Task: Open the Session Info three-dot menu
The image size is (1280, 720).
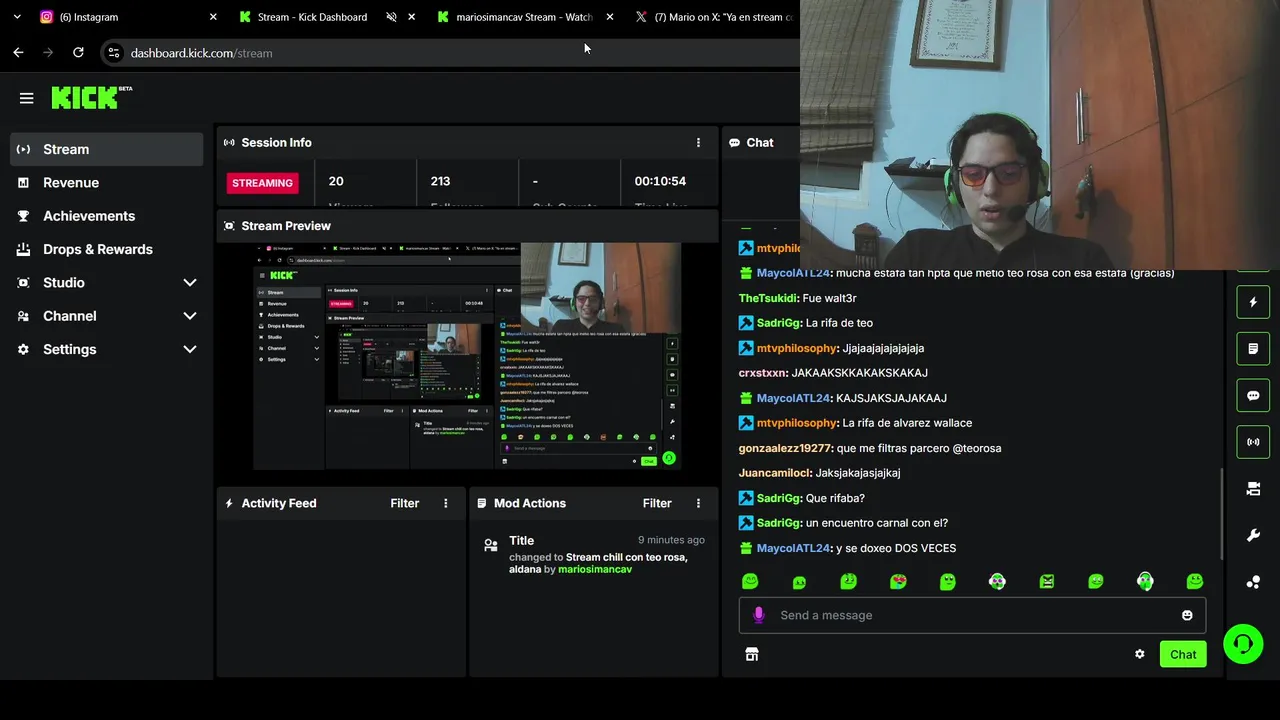Action: 698,143
